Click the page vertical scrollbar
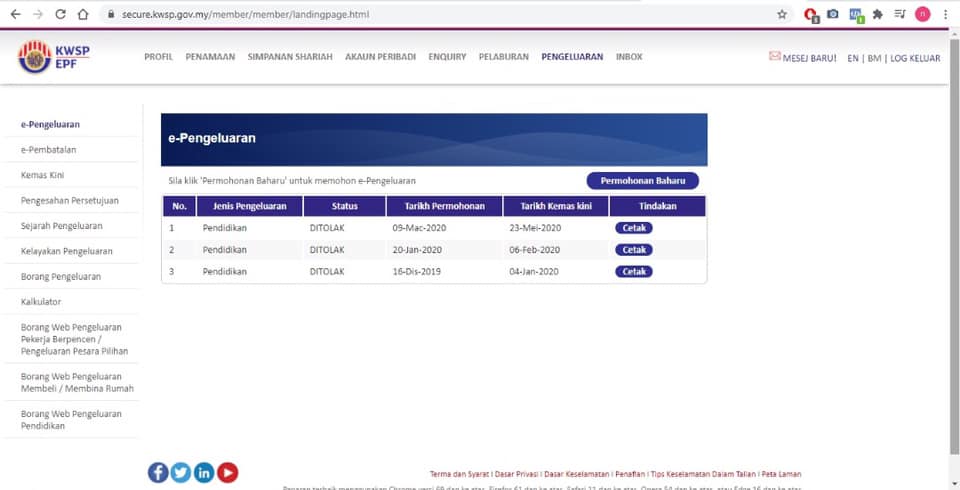 (x=954, y=245)
